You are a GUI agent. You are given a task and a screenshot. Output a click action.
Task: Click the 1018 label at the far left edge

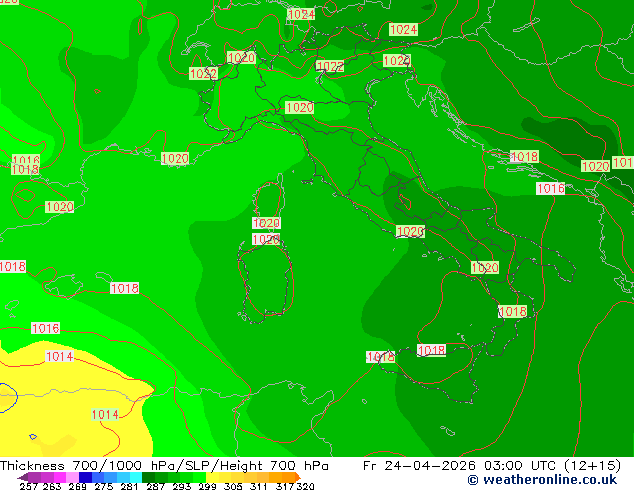coord(13,267)
